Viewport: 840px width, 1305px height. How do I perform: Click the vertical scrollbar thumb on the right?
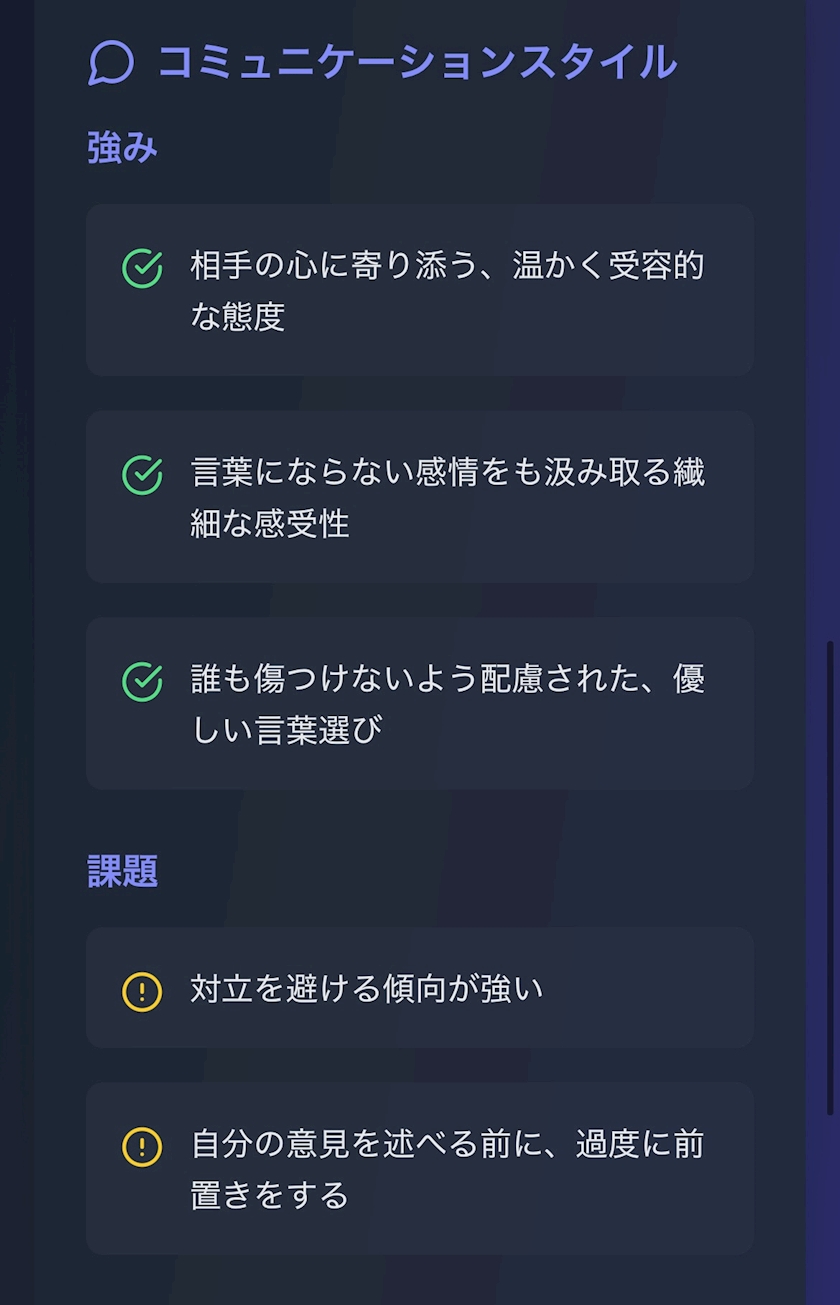click(x=831, y=880)
